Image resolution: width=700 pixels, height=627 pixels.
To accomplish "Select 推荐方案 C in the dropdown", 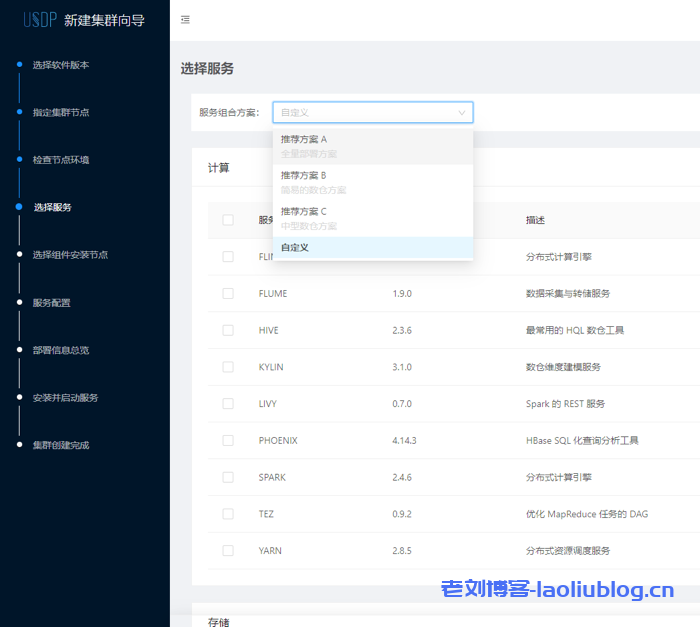I will pyautogui.click(x=372, y=218).
